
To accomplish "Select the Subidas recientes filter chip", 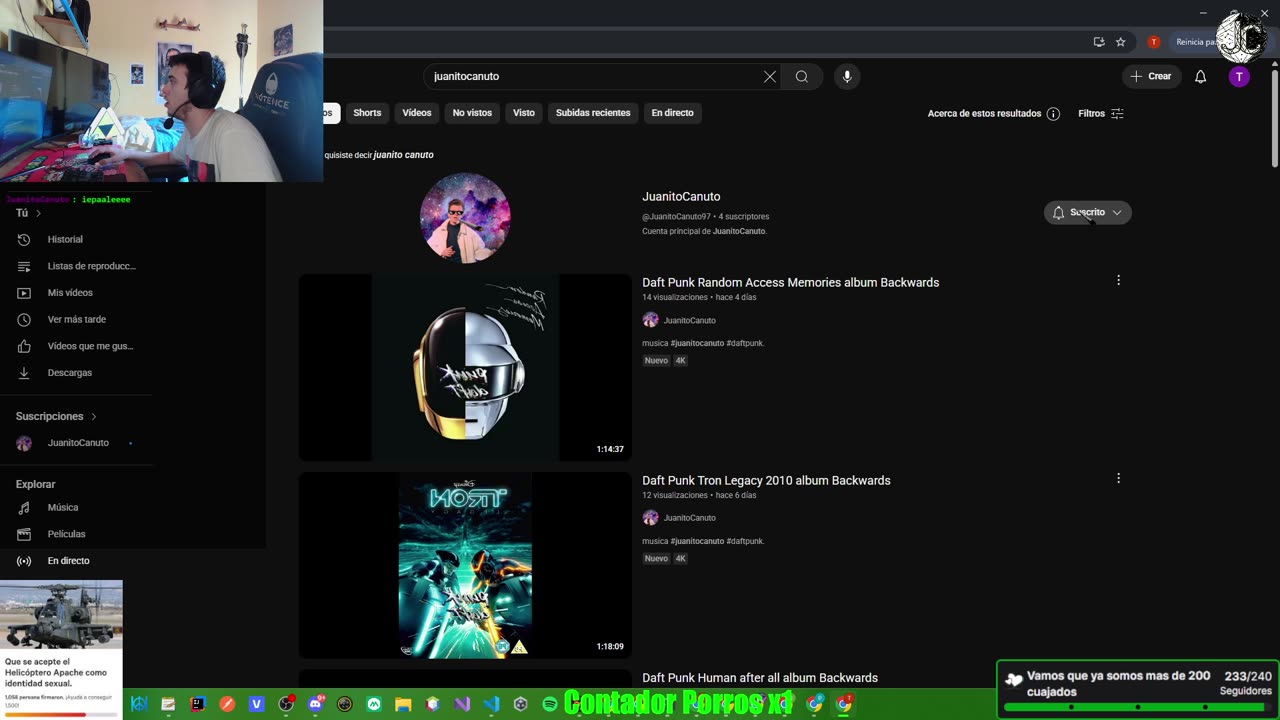I will click(593, 113).
